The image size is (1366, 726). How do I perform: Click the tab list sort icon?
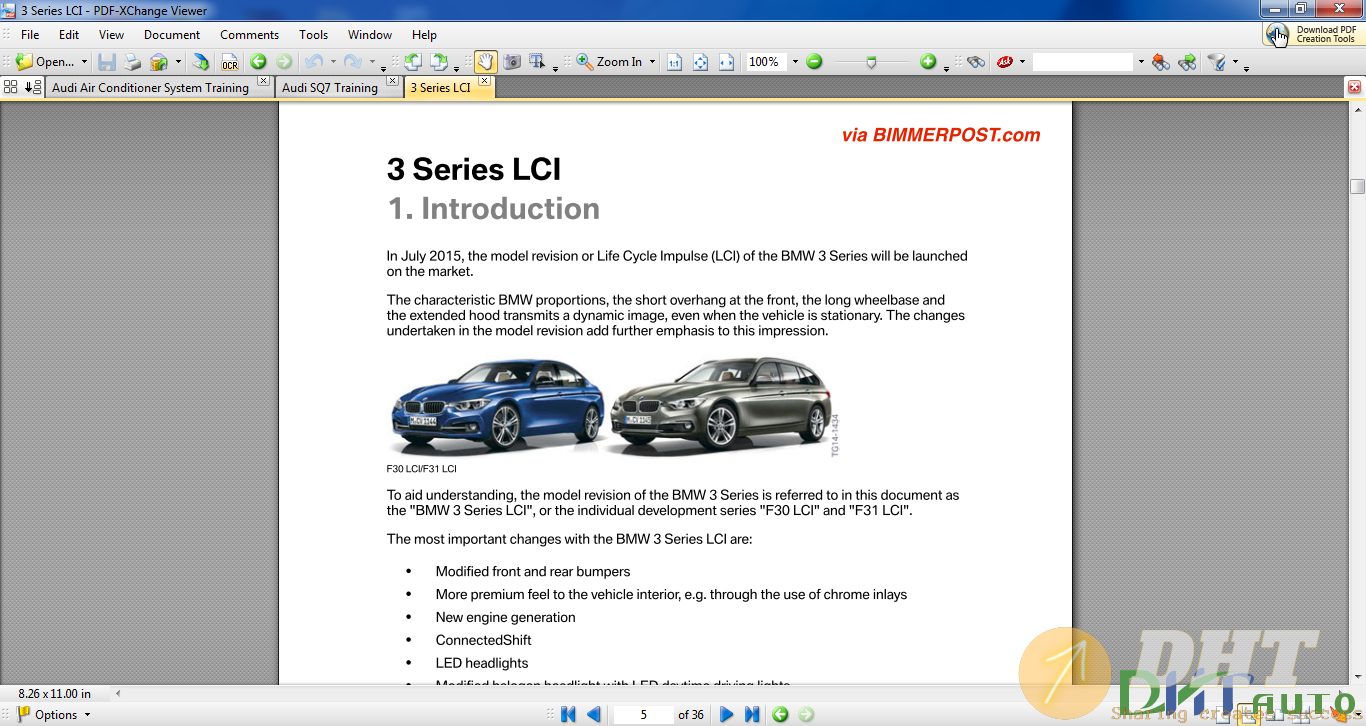[x=33, y=87]
